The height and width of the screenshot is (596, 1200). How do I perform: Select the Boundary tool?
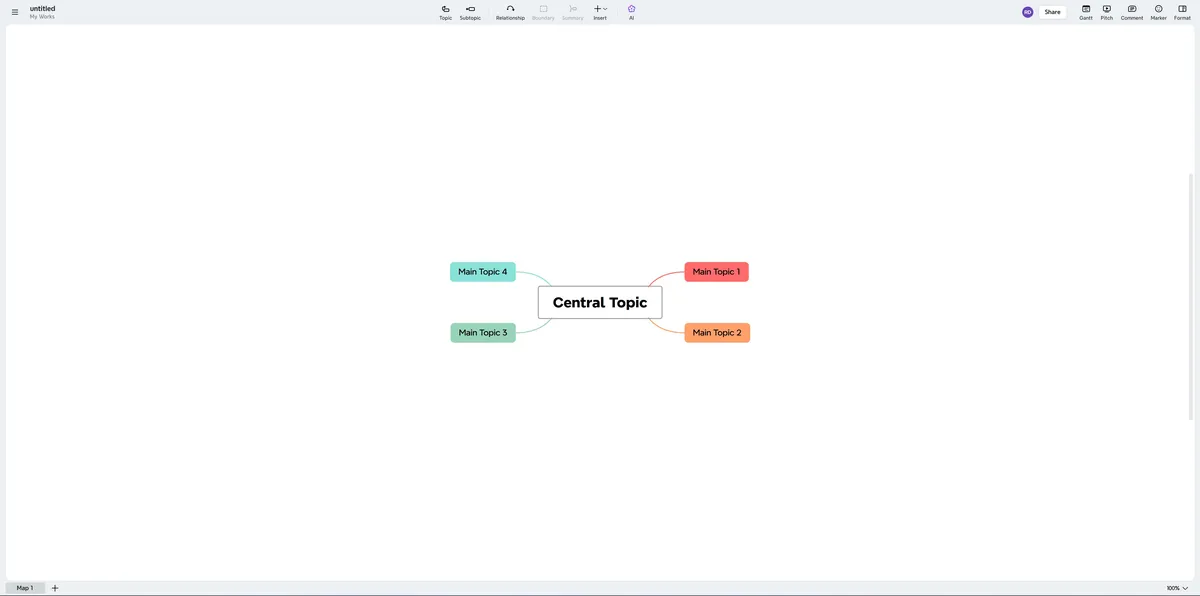tap(543, 12)
